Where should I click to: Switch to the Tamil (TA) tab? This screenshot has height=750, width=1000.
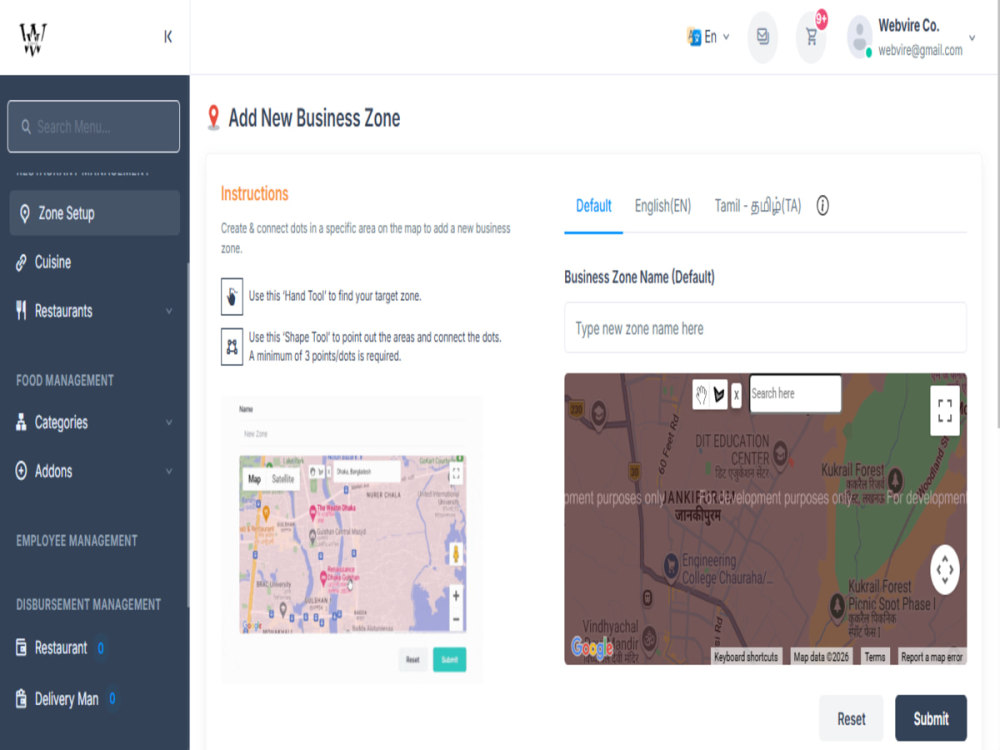coord(758,206)
